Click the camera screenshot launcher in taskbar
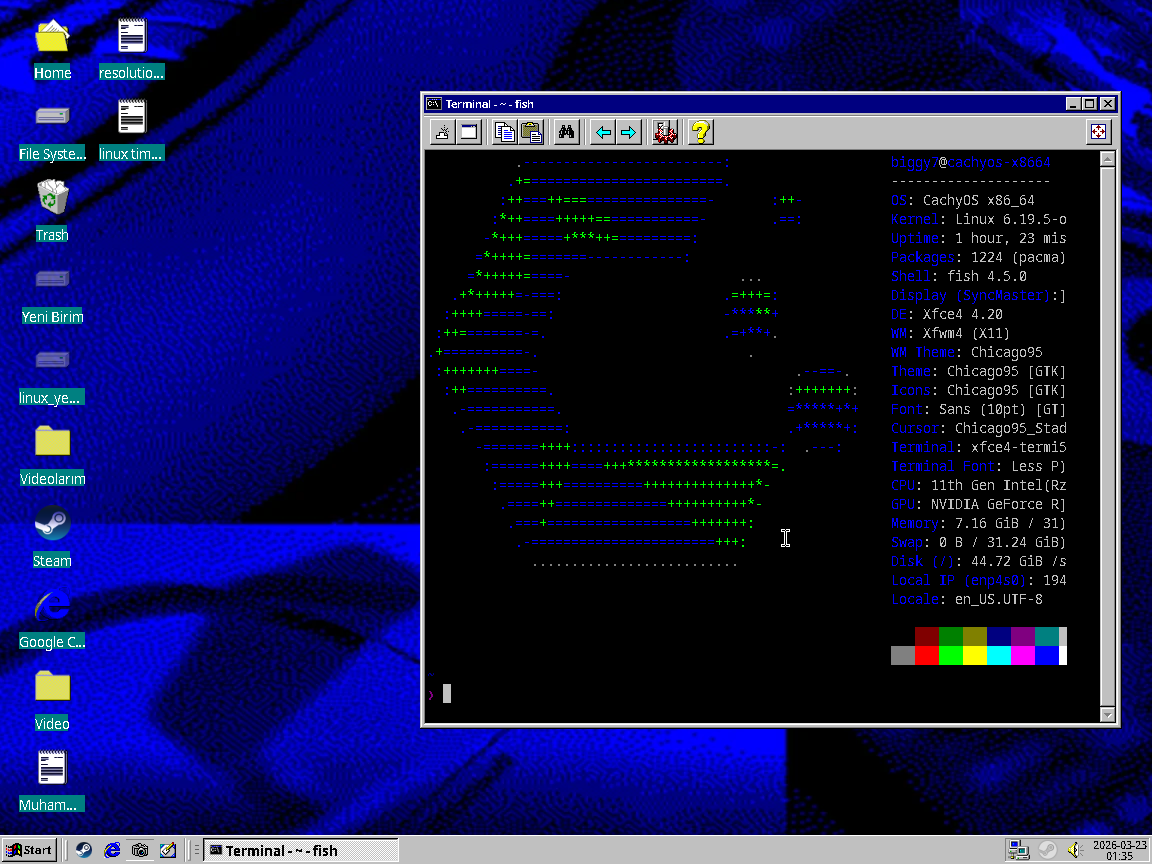 point(140,850)
